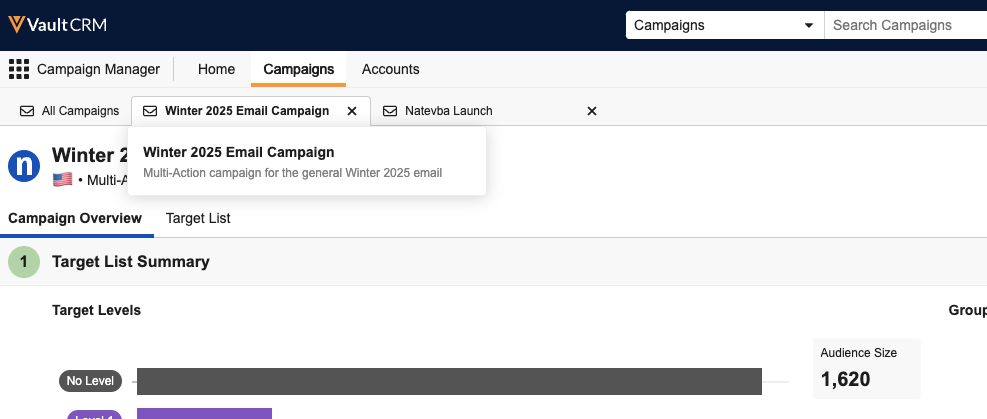Open the Accounts tab
987x419 pixels.
tap(390, 69)
